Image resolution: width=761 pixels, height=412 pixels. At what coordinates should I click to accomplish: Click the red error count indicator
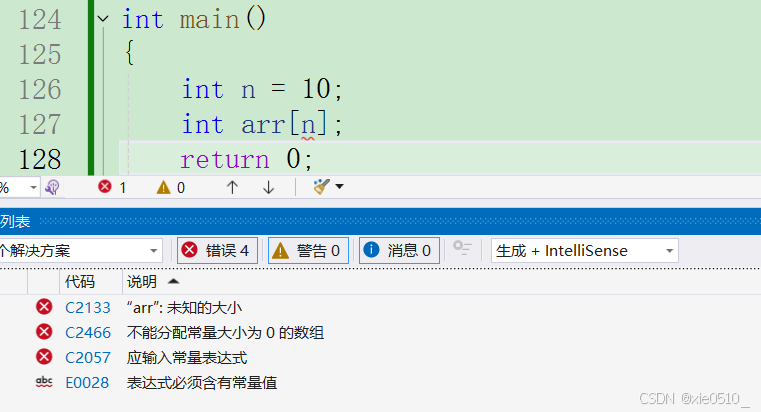click(112, 187)
